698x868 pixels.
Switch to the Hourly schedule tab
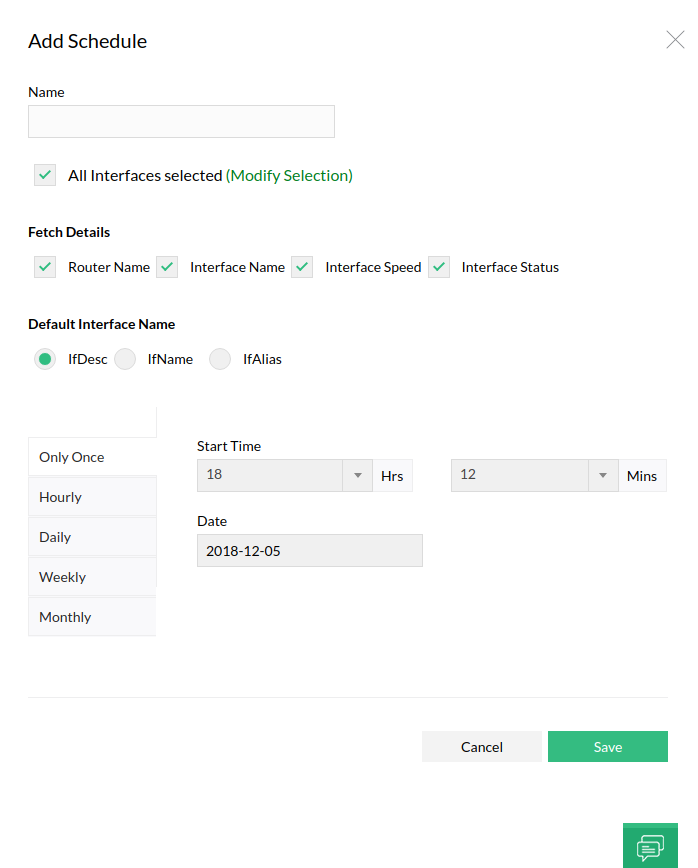click(92, 497)
